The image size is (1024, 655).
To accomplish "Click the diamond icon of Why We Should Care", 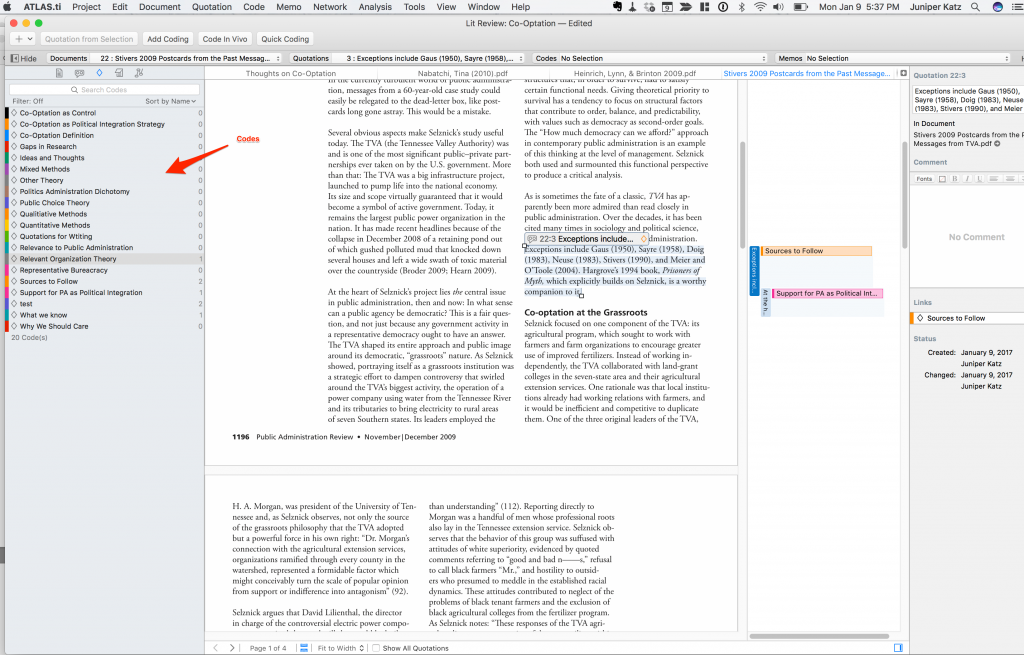I will pyautogui.click(x=14, y=326).
